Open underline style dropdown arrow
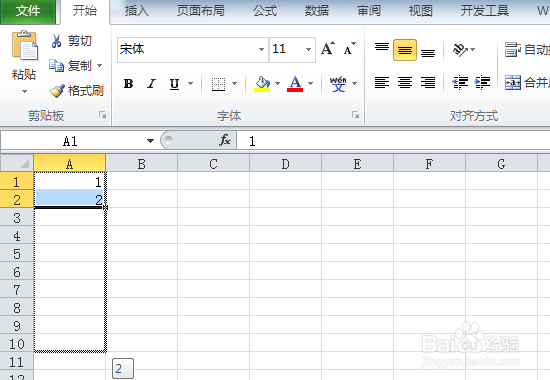Viewport: 550px width, 380px height. tap(190, 84)
